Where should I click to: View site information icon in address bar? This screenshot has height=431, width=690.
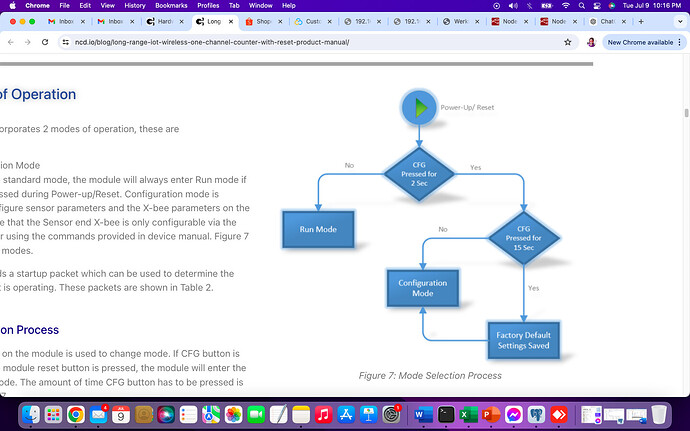click(x=65, y=42)
